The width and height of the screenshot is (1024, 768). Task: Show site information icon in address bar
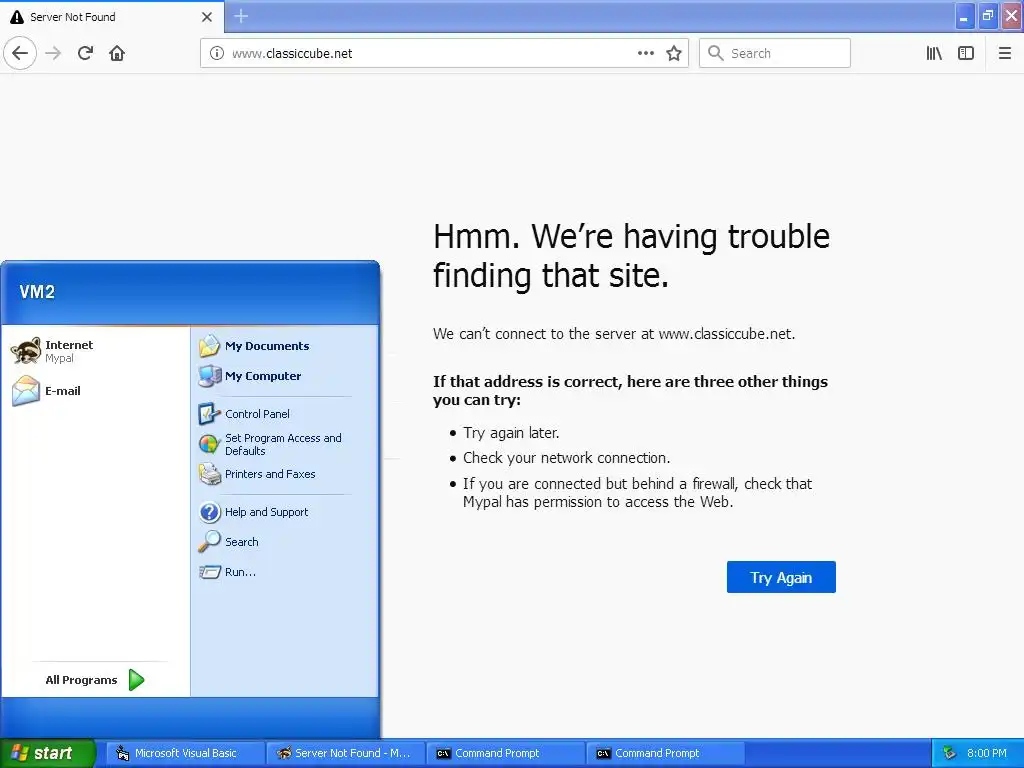(x=217, y=53)
